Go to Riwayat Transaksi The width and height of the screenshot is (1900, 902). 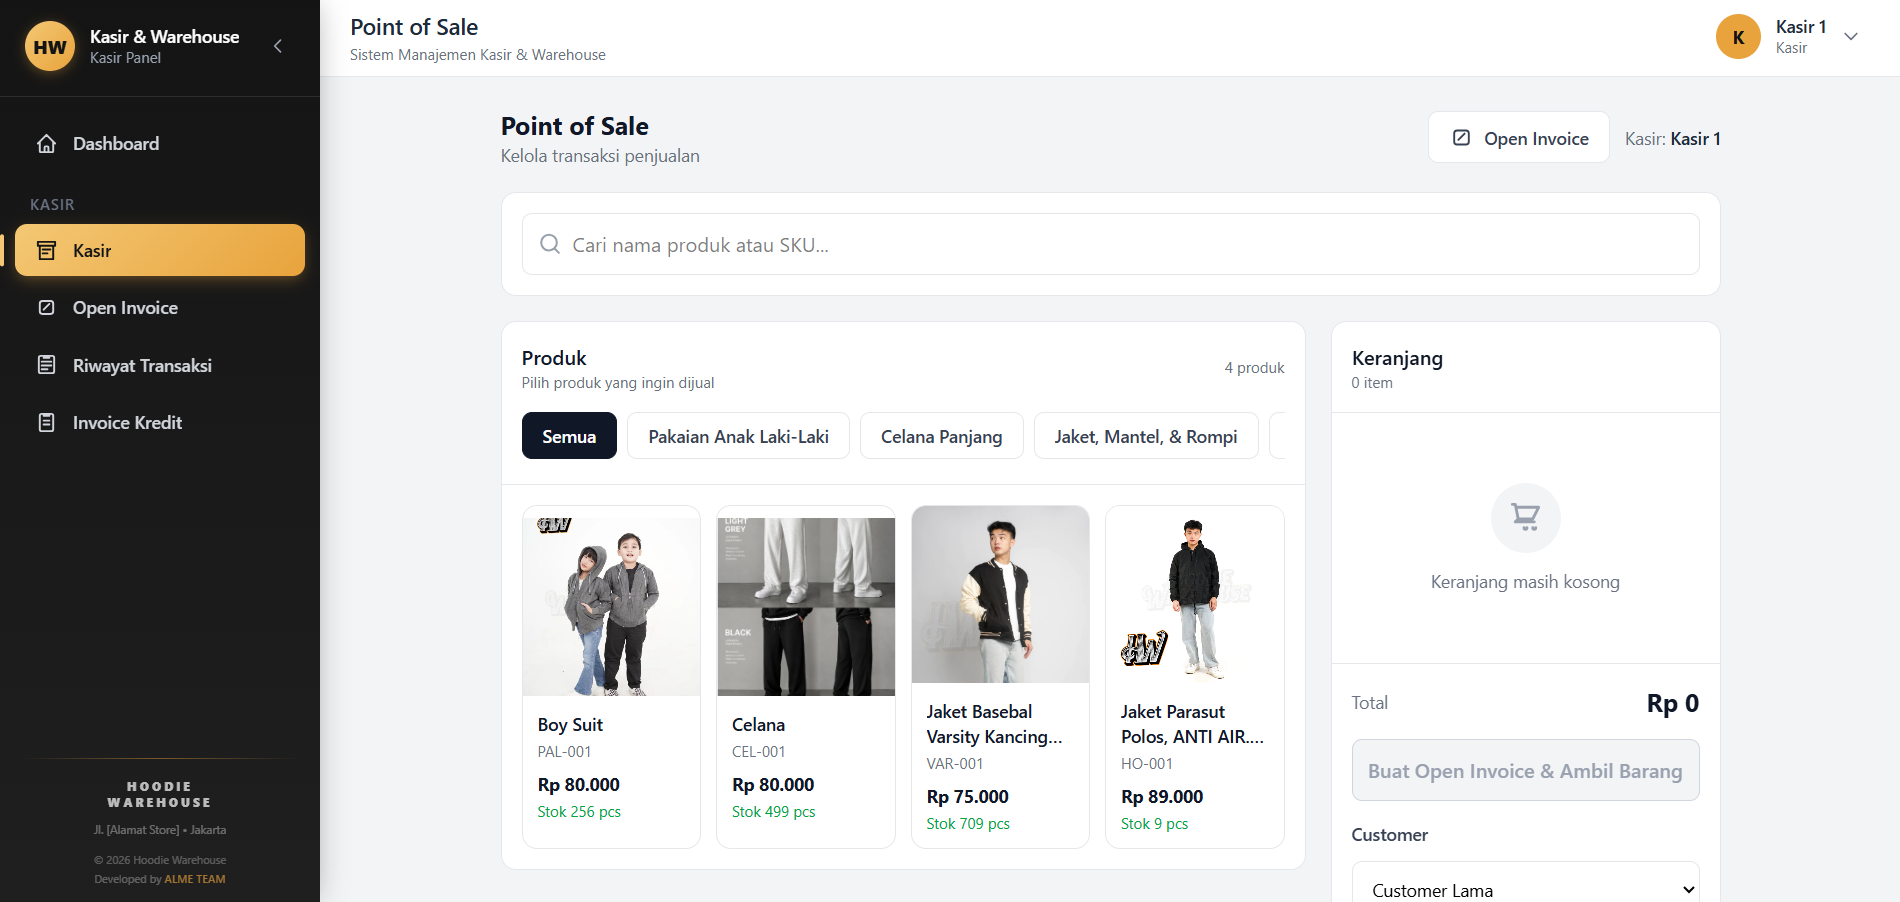coord(160,365)
